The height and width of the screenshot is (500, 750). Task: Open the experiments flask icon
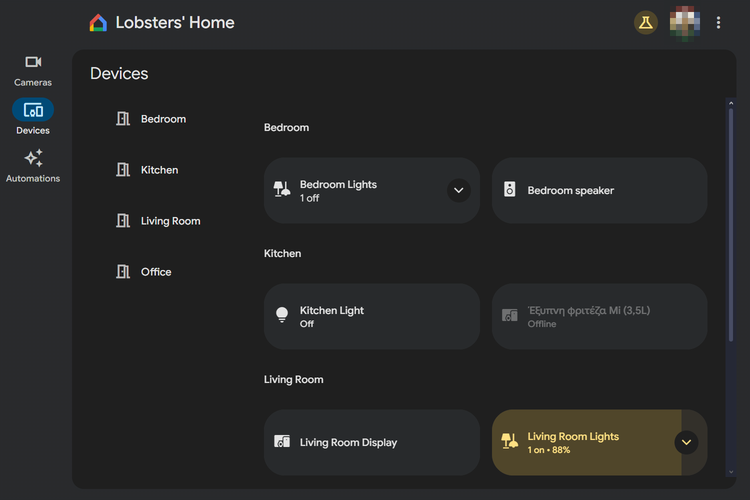(x=646, y=23)
